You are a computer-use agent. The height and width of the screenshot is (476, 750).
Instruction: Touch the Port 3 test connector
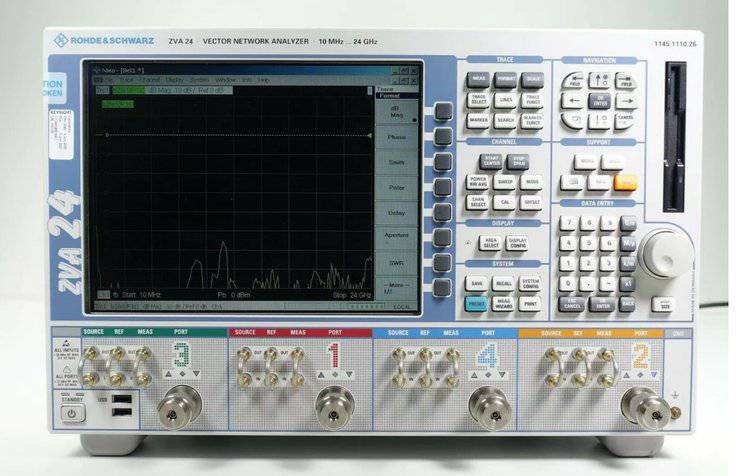(179, 407)
